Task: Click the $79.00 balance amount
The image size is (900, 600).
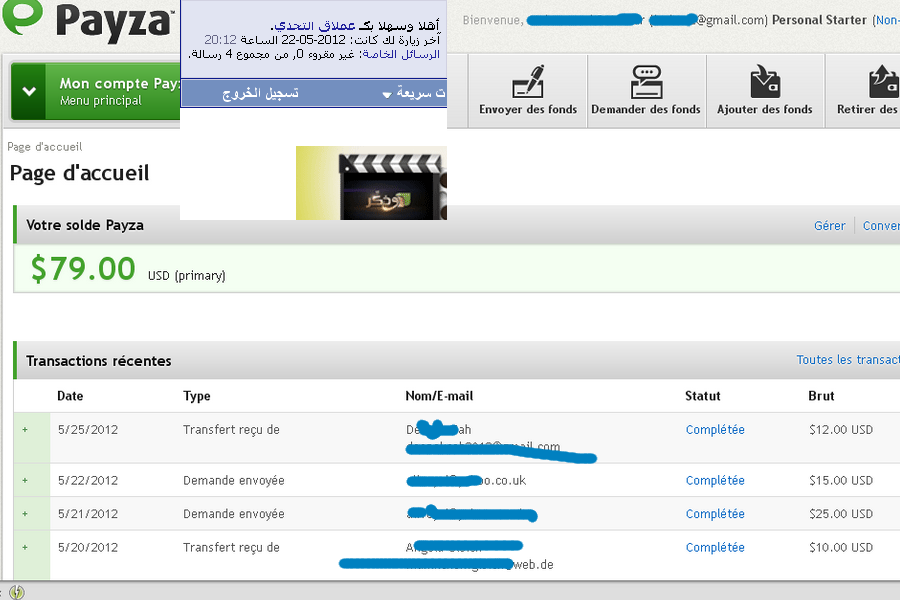Action: (x=83, y=269)
